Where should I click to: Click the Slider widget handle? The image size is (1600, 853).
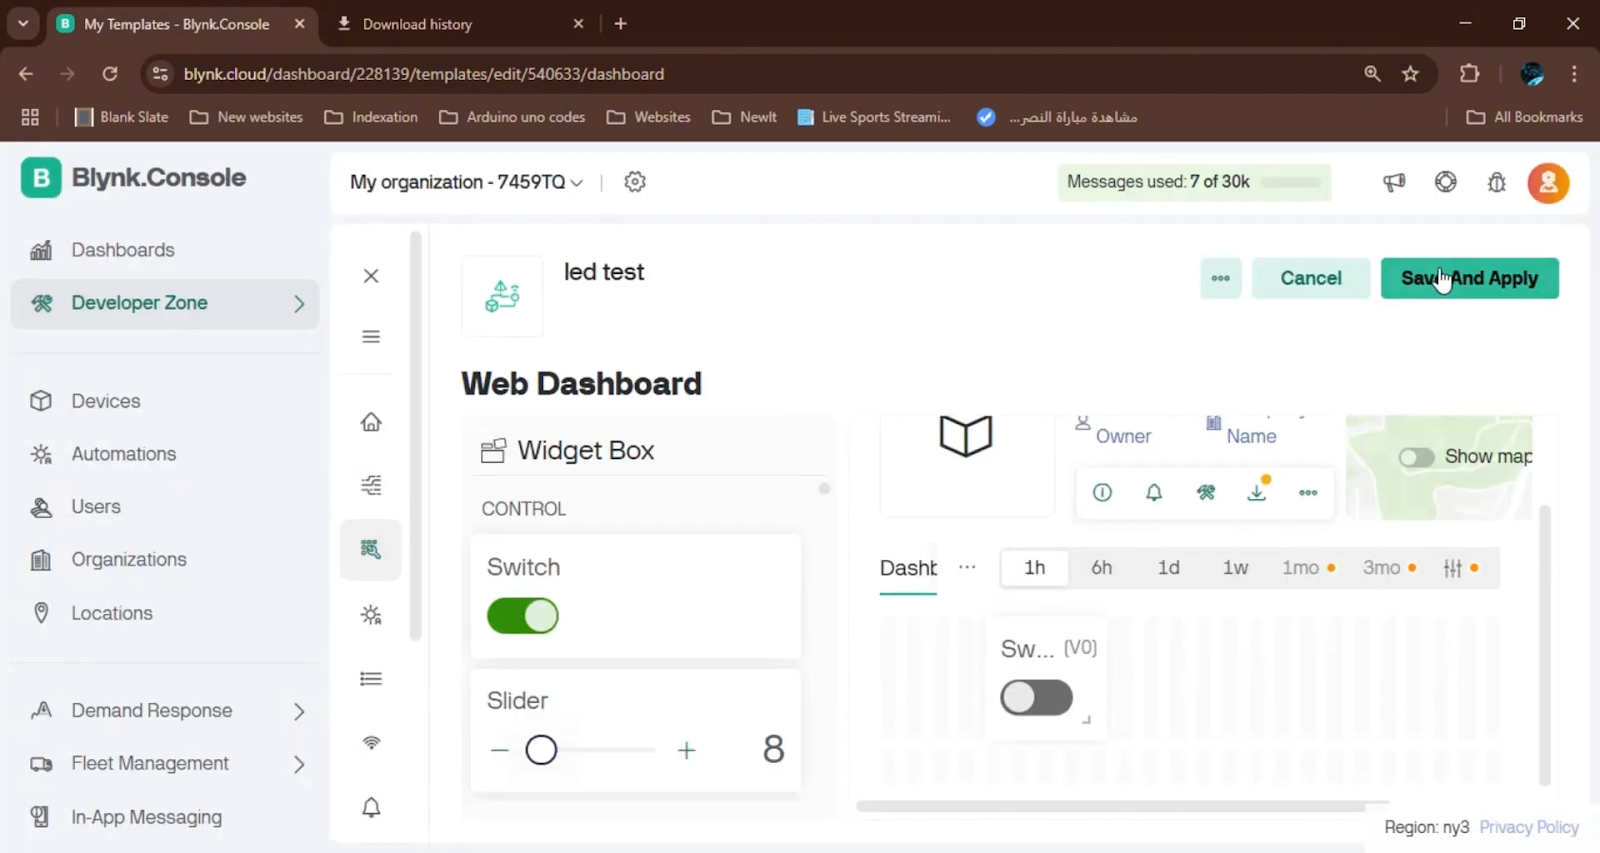[541, 750]
